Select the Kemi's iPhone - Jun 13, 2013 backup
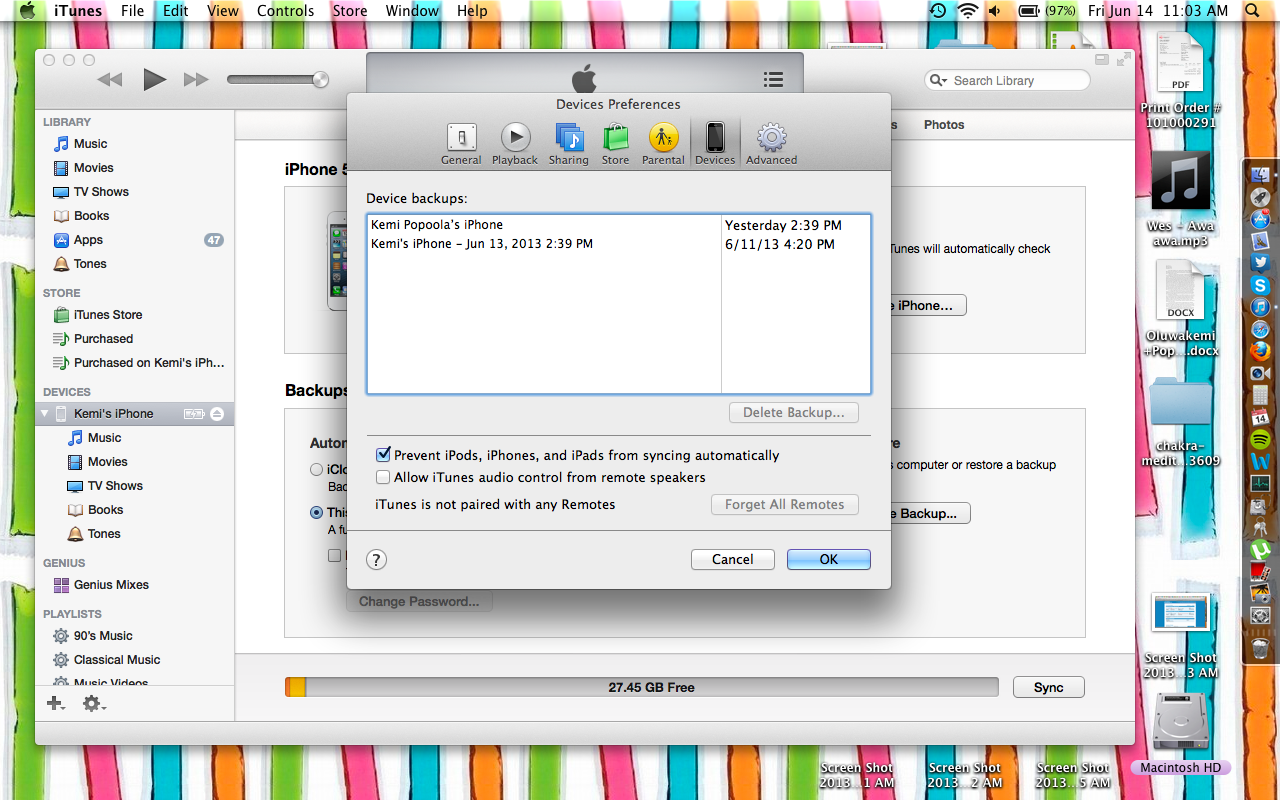This screenshot has height=800, width=1280. click(x=618, y=244)
